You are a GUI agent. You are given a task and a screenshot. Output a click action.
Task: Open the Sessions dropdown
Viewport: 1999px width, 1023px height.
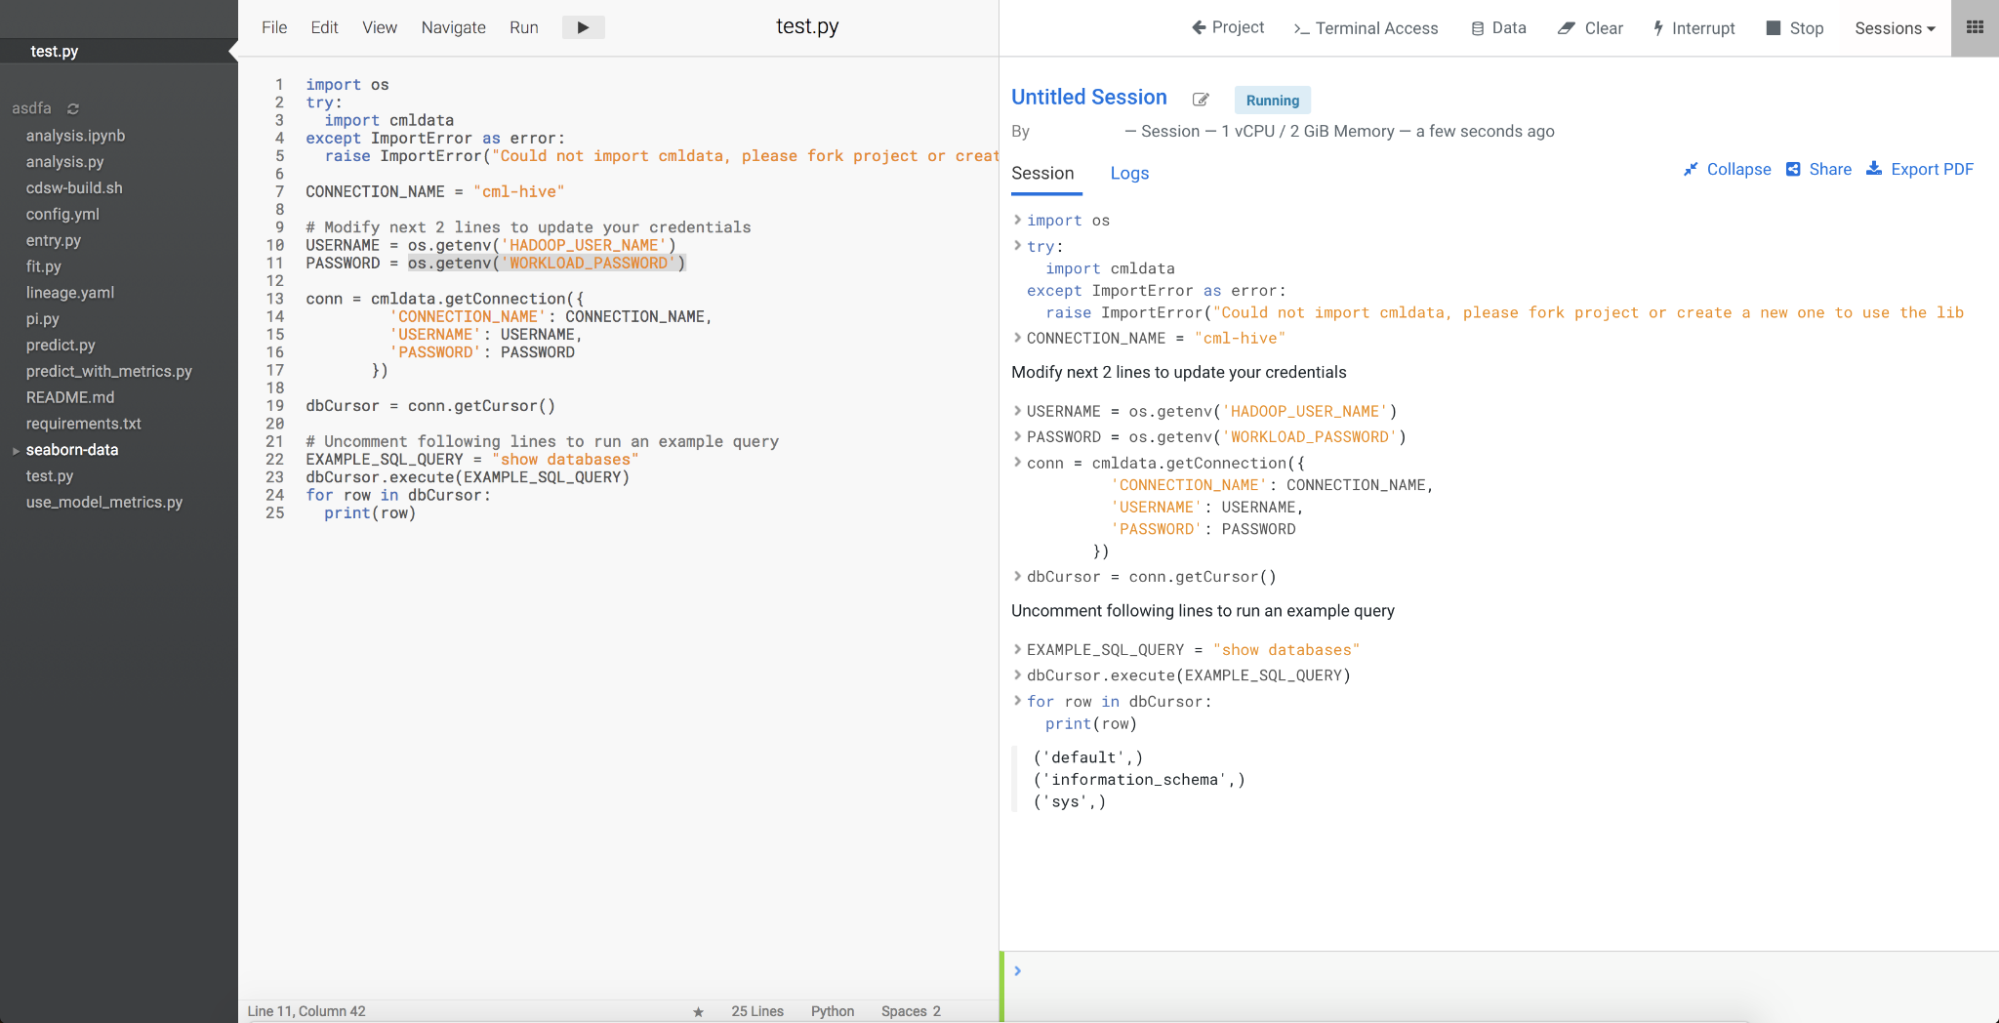click(x=1894, y=28)
